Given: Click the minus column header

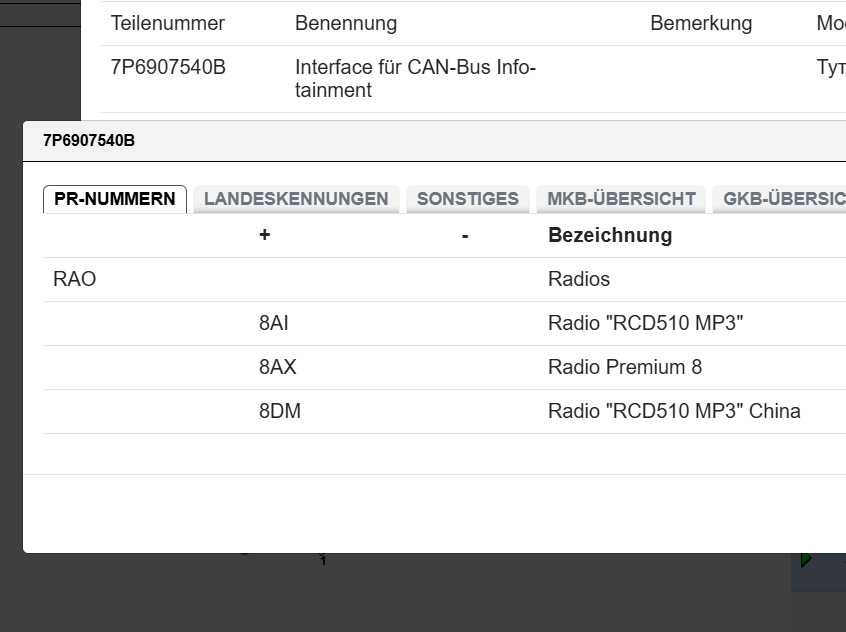Looking at the screenshot, I should (x=465, y=236).
